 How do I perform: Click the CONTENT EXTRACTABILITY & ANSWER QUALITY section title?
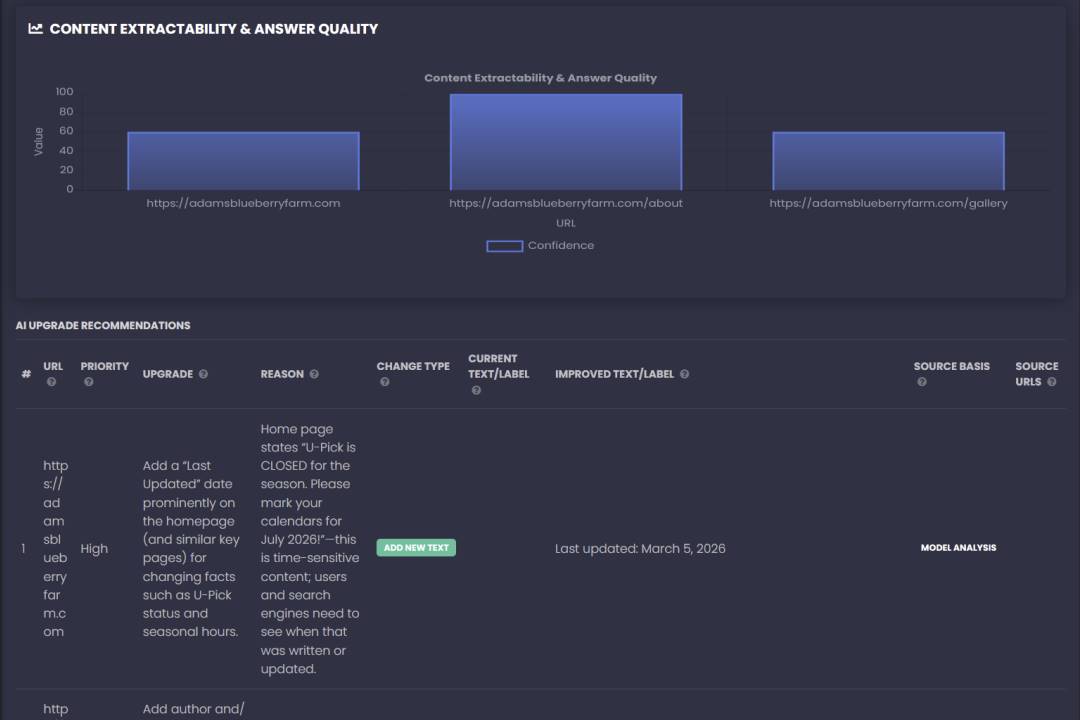pyautogui.click(x=213, y=29)
